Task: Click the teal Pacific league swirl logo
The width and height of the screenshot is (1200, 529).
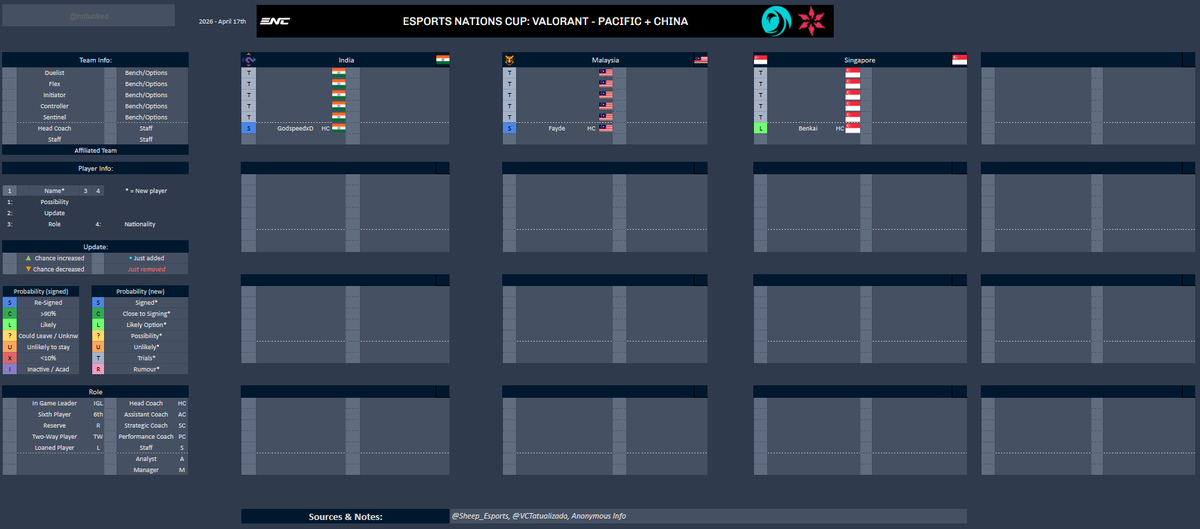Action: [x=776, y=21]
